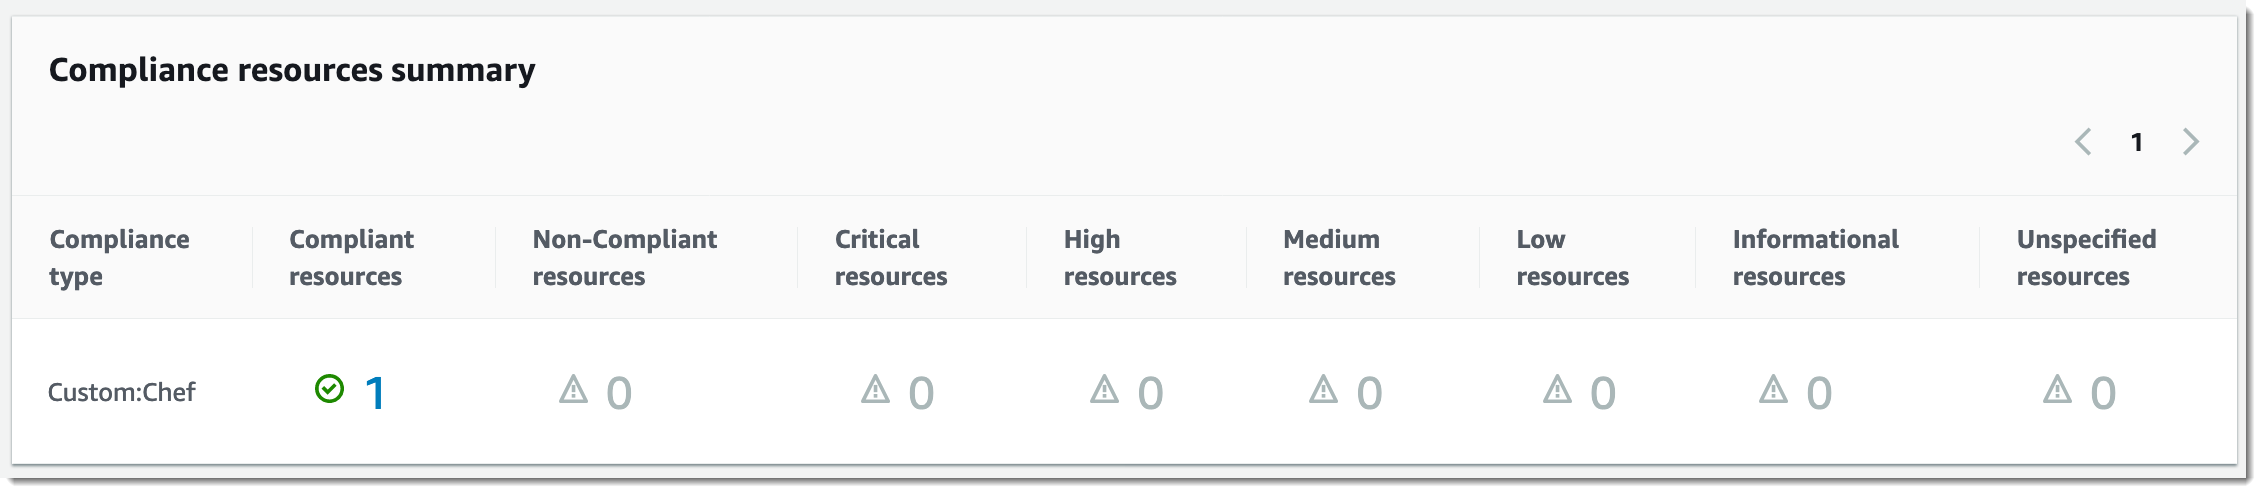Click Medium resources warning triangle icon

pyautogui.click(x=1324, y=389)
